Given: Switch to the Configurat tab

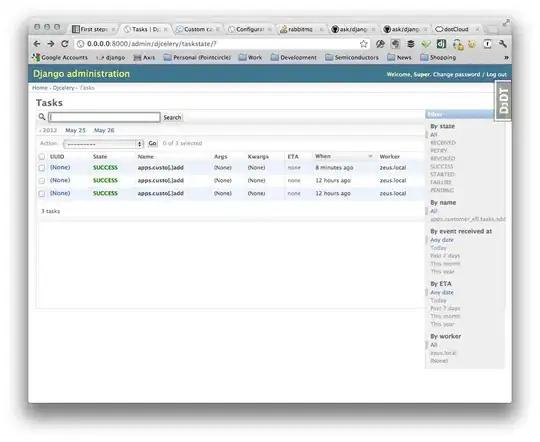Looking at the screenshot, I should point(250,29).
